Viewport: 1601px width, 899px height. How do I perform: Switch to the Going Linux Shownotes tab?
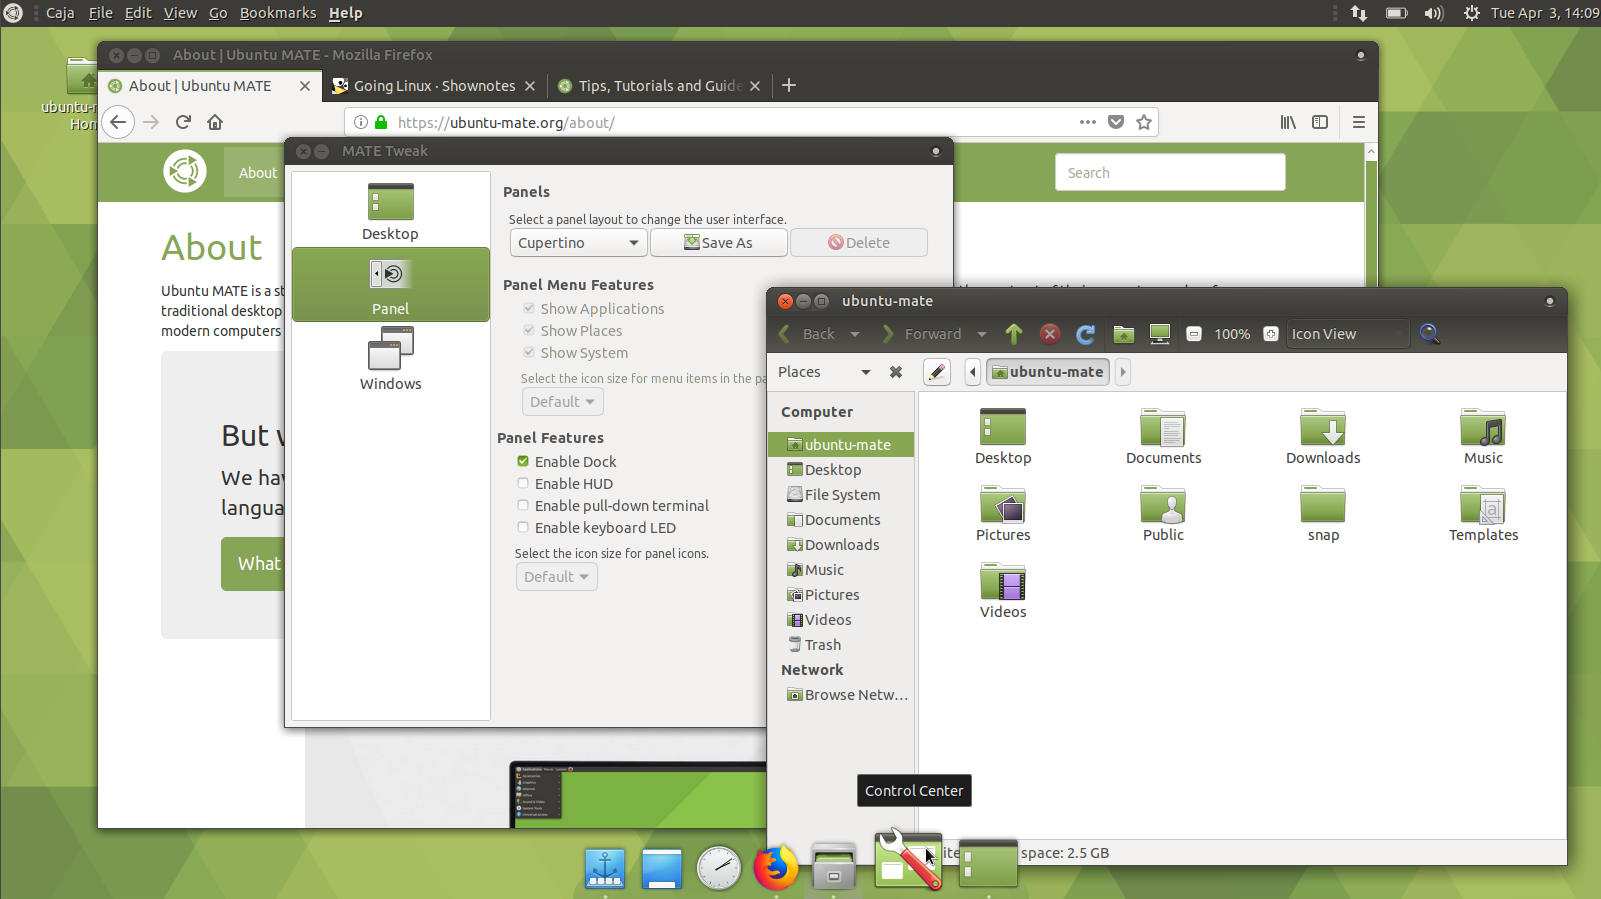(434, 86)
